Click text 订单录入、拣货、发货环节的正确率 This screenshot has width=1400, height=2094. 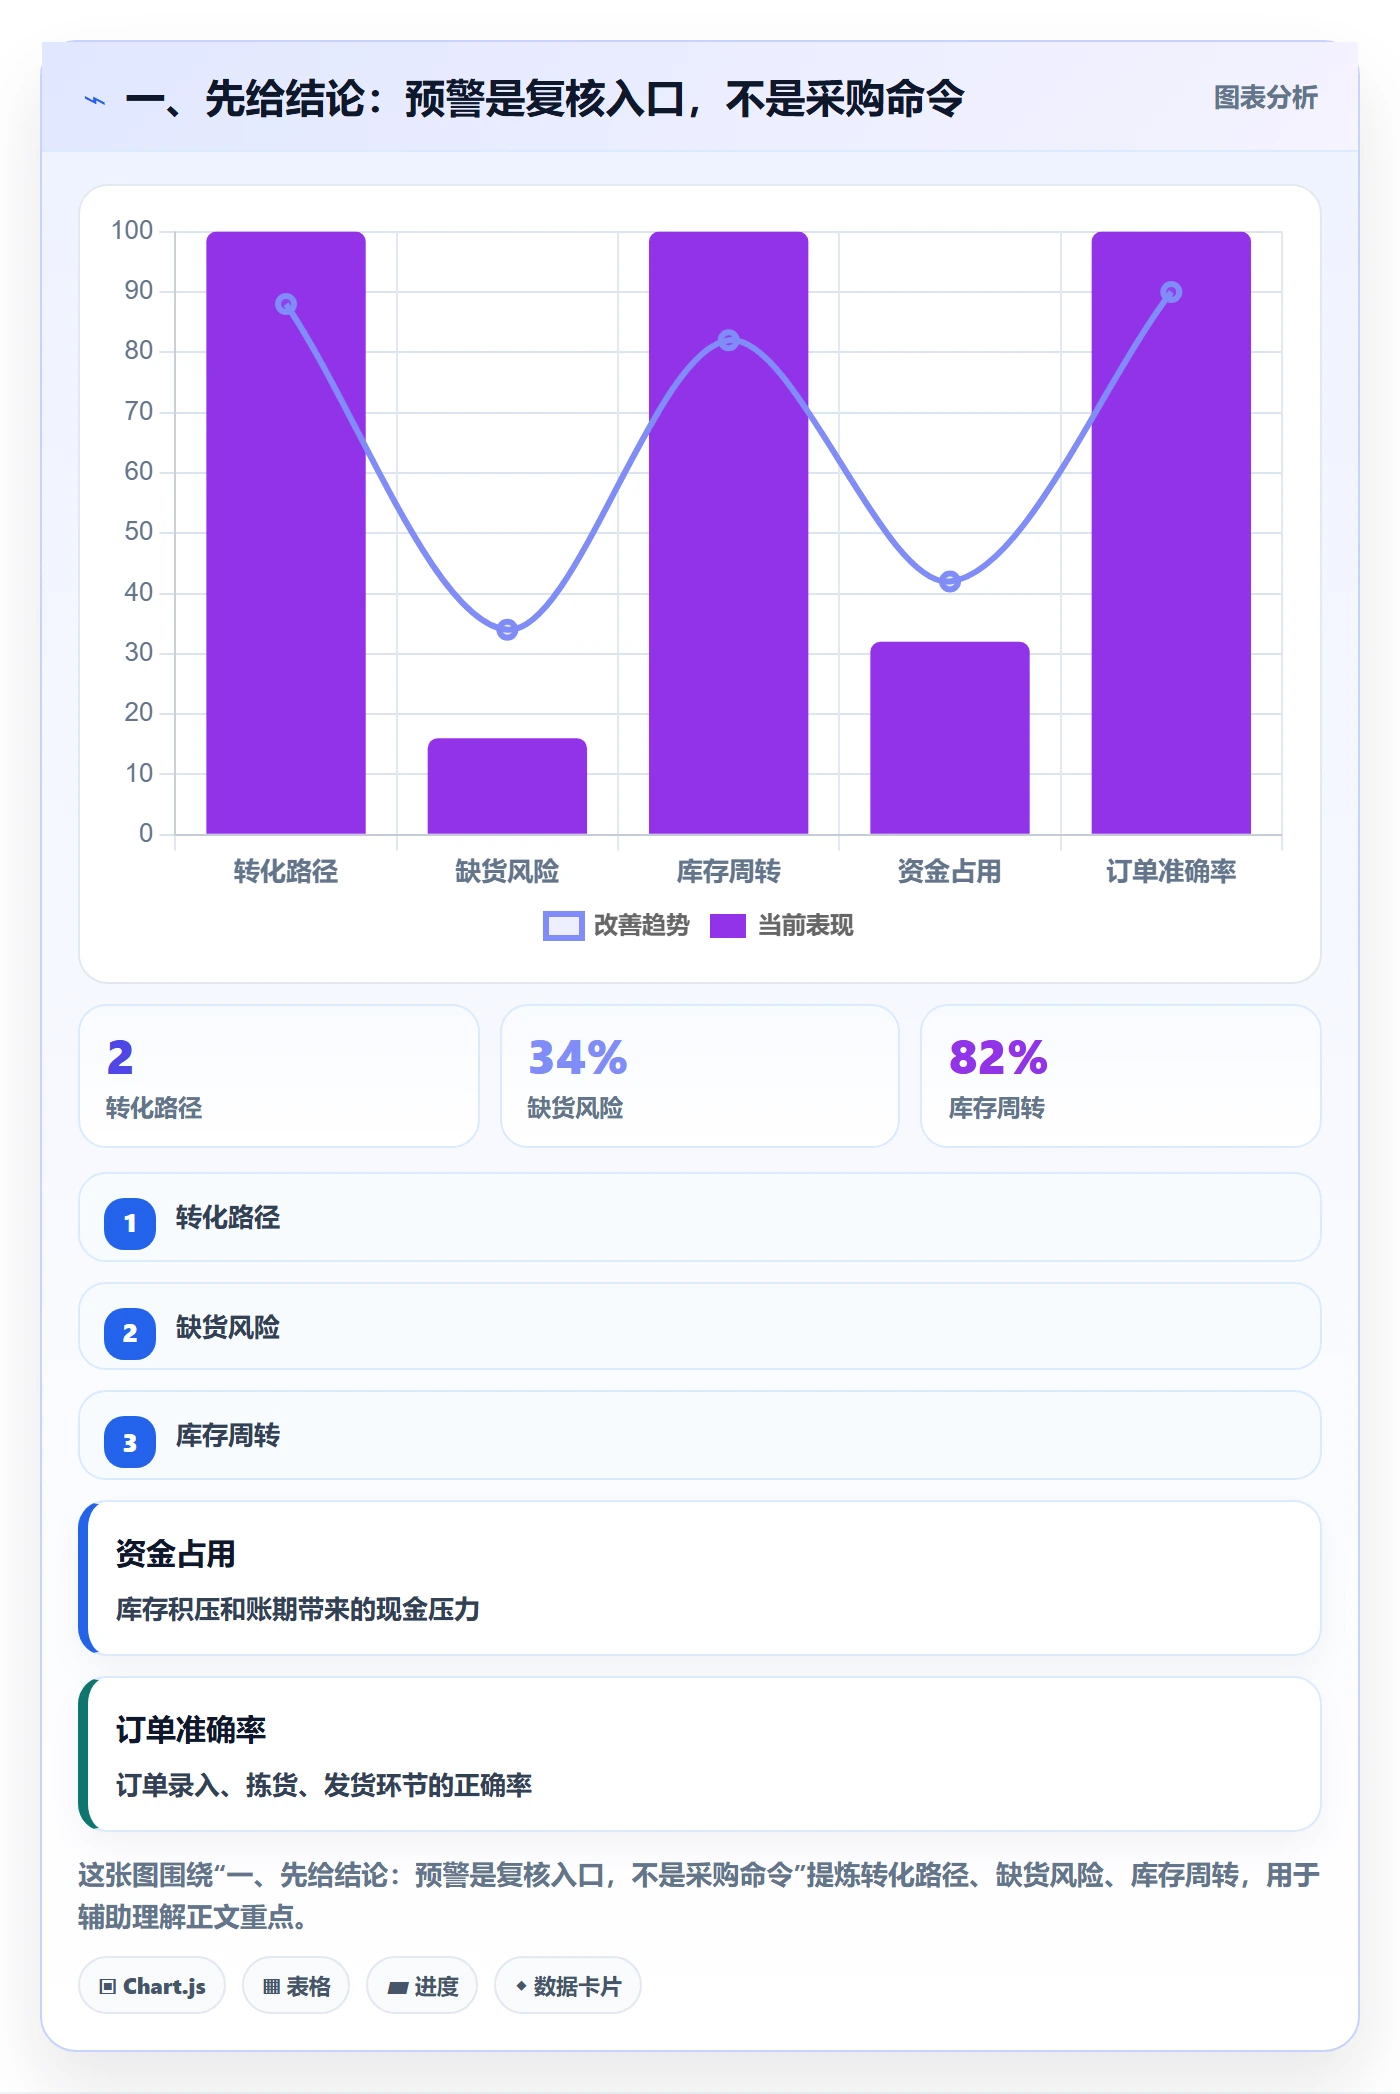coord(324,1785)
